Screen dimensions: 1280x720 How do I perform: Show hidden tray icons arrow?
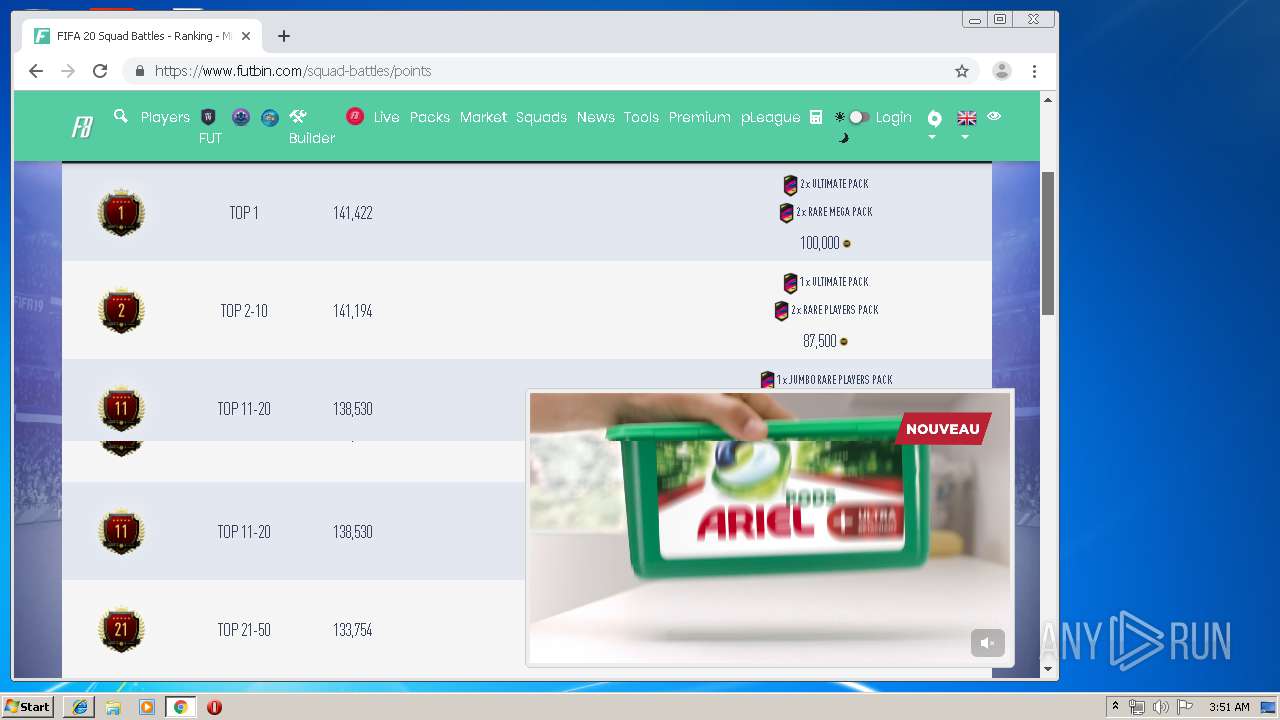[x=1115, y=706]
